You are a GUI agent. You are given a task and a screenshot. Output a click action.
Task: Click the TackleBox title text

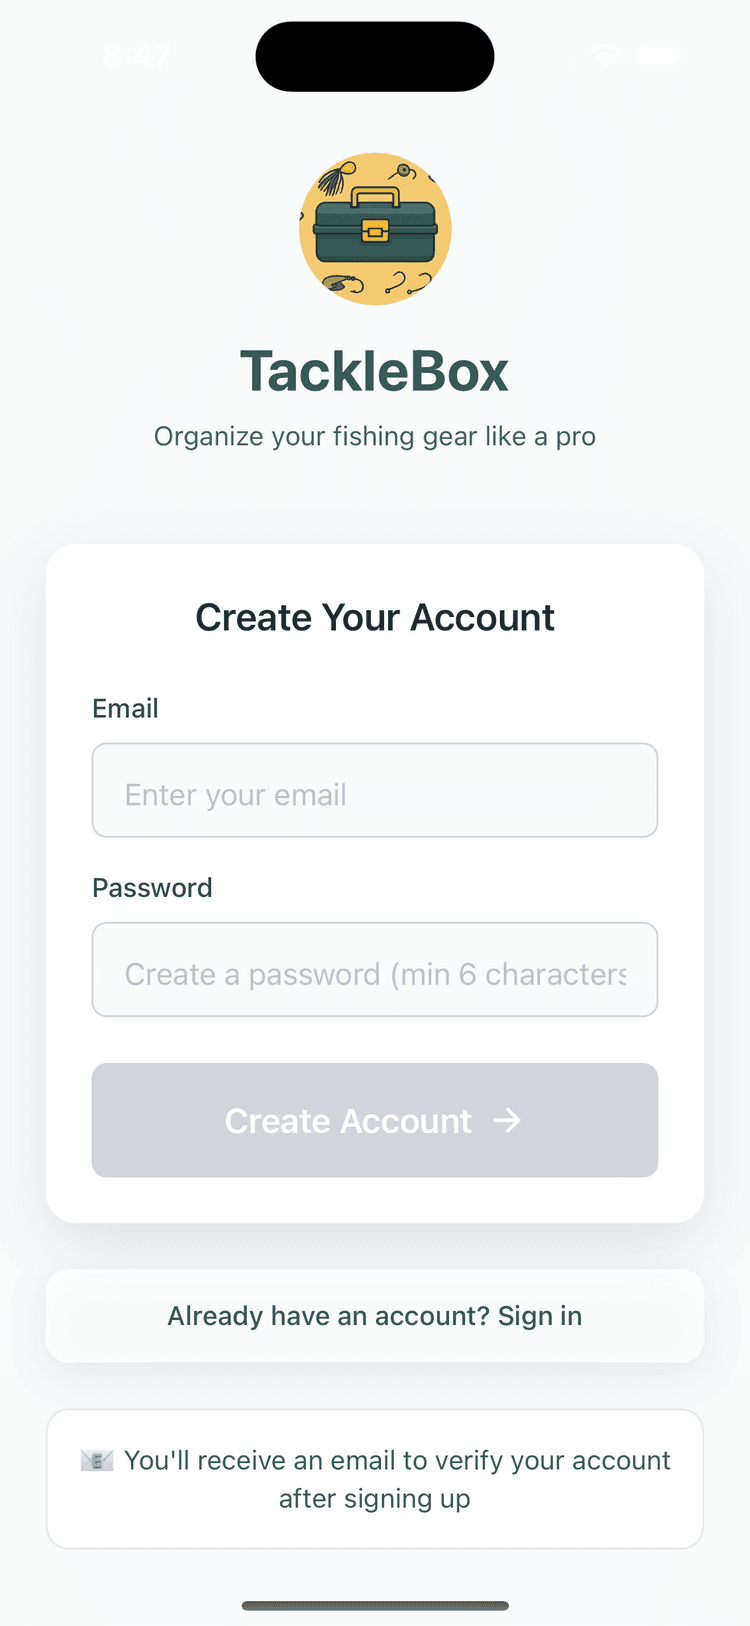coord(375,372)
